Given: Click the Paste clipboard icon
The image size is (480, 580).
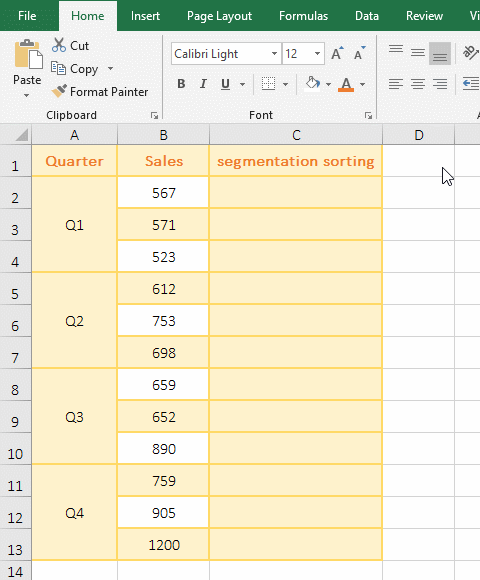Looking at the screenshot, I should tap(28, 54).
